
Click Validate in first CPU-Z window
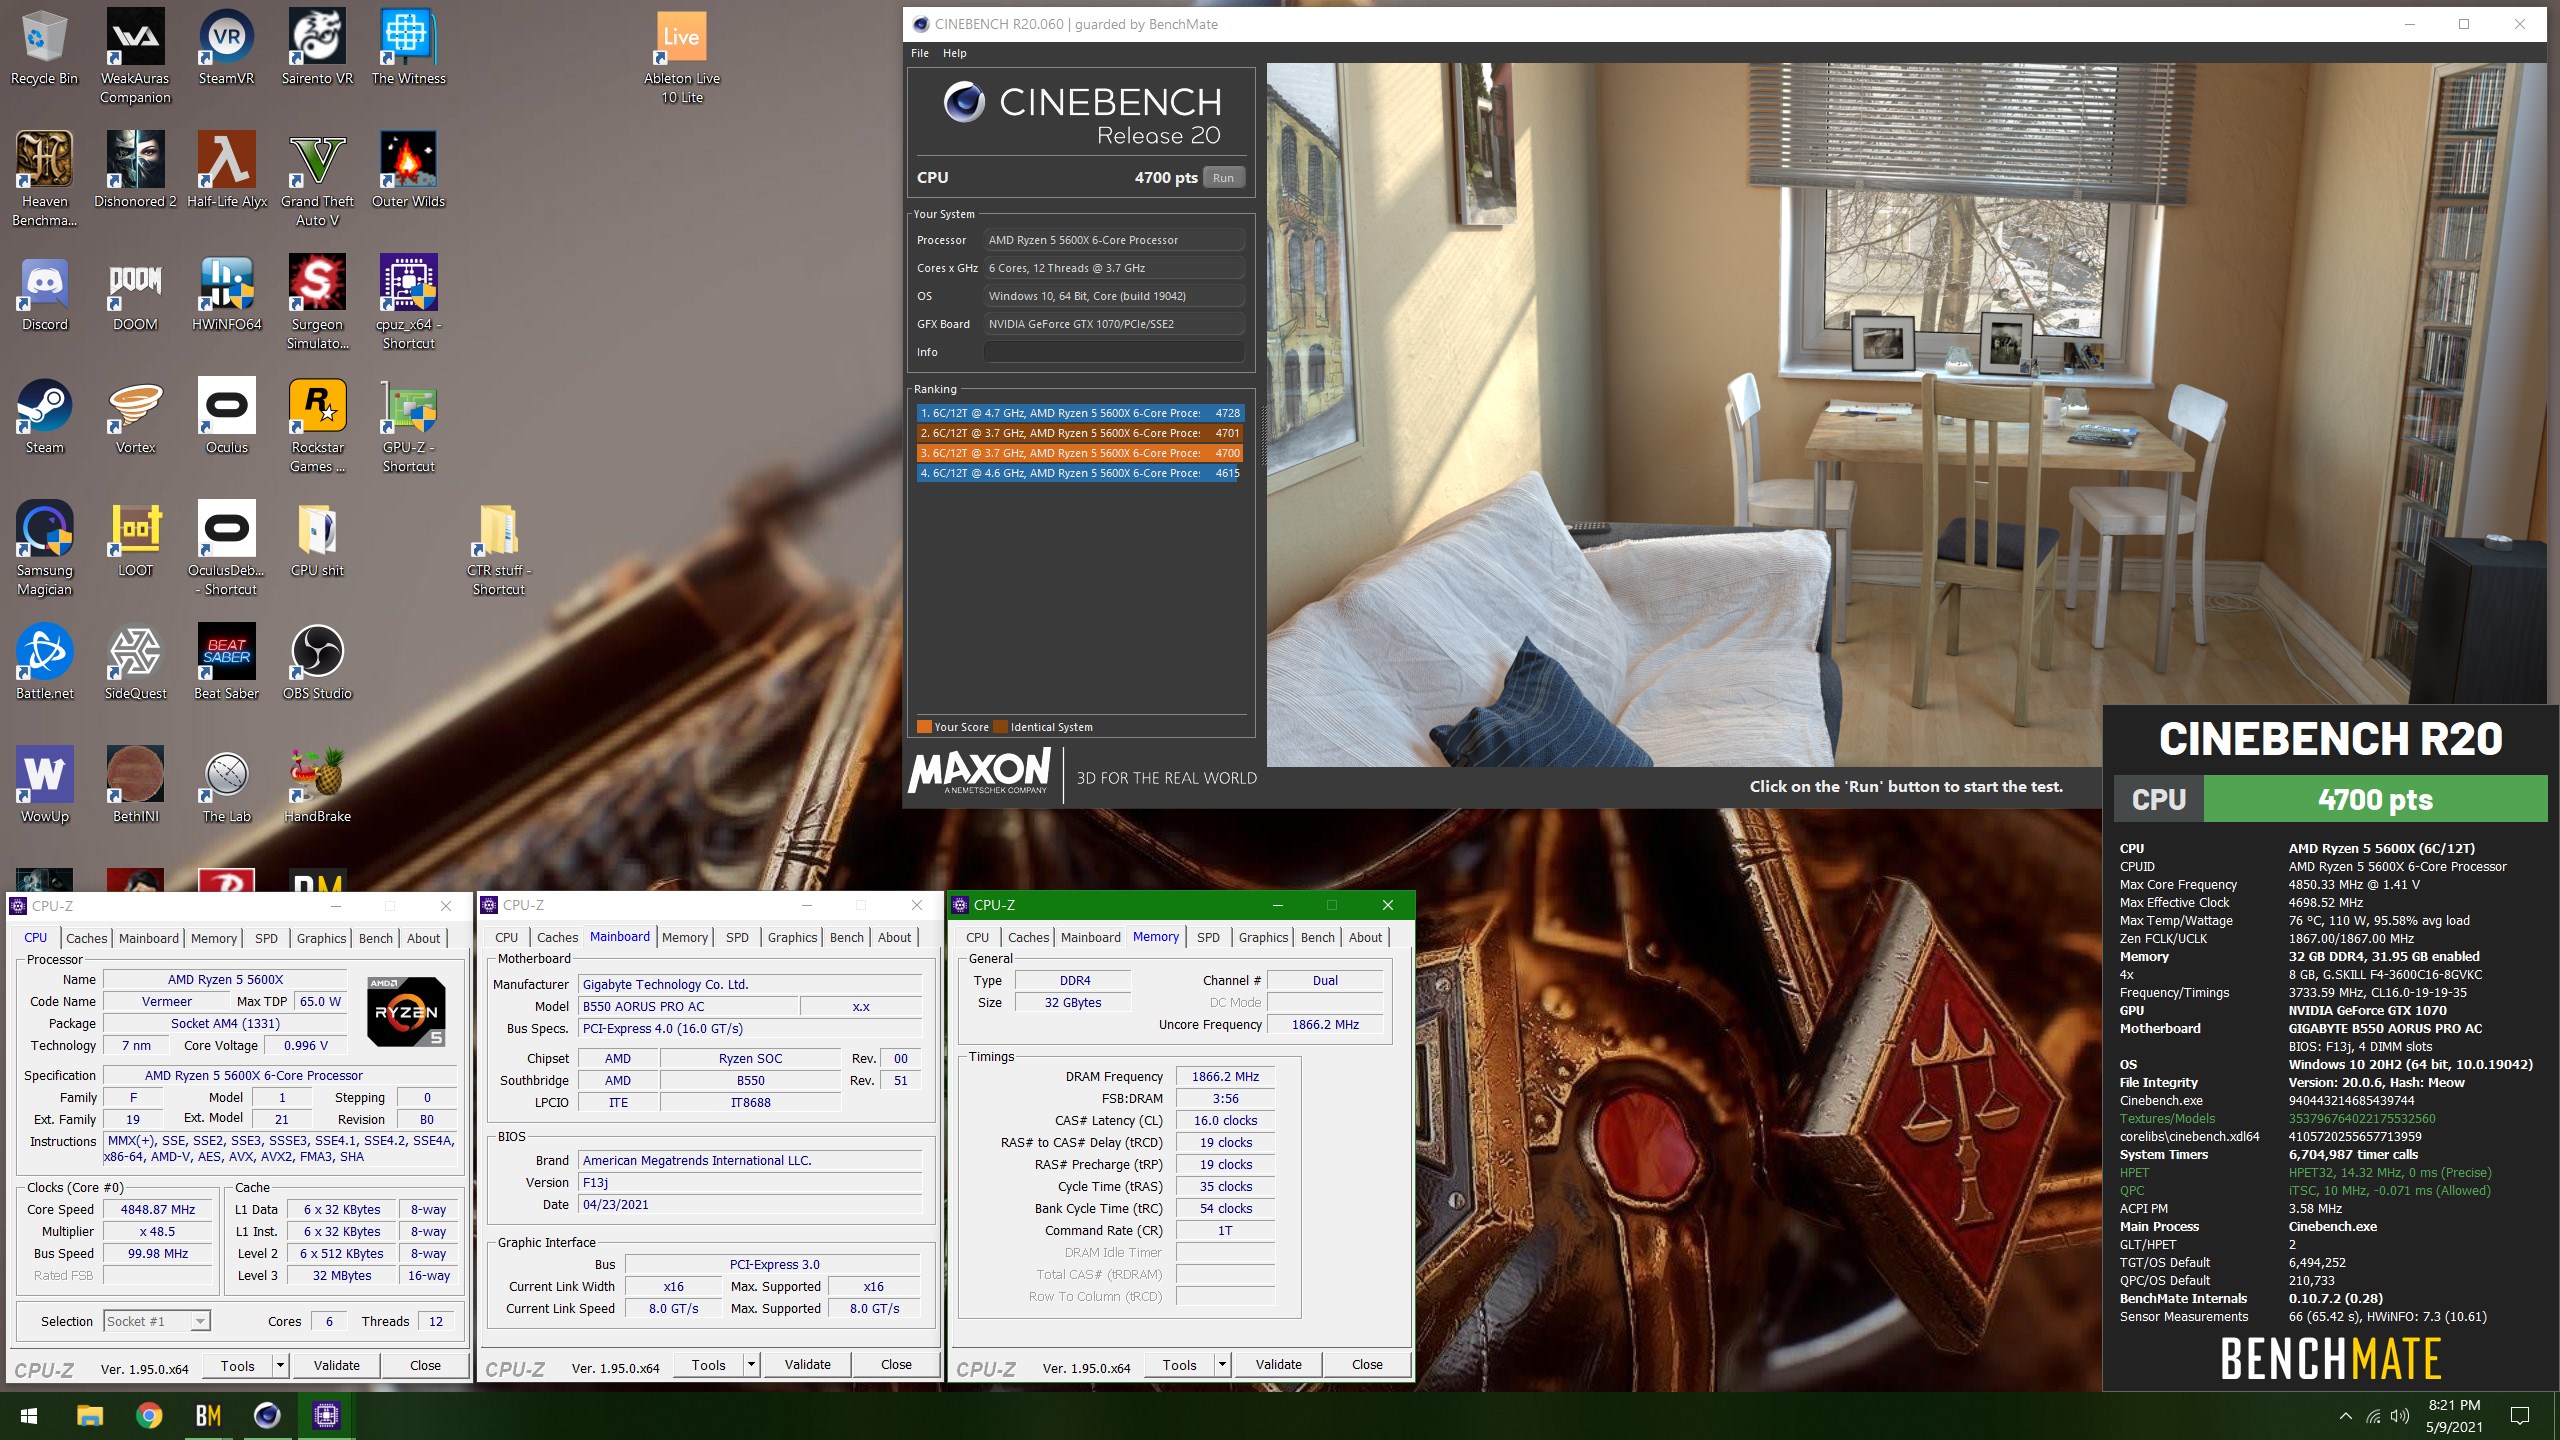pos(337,1365)
